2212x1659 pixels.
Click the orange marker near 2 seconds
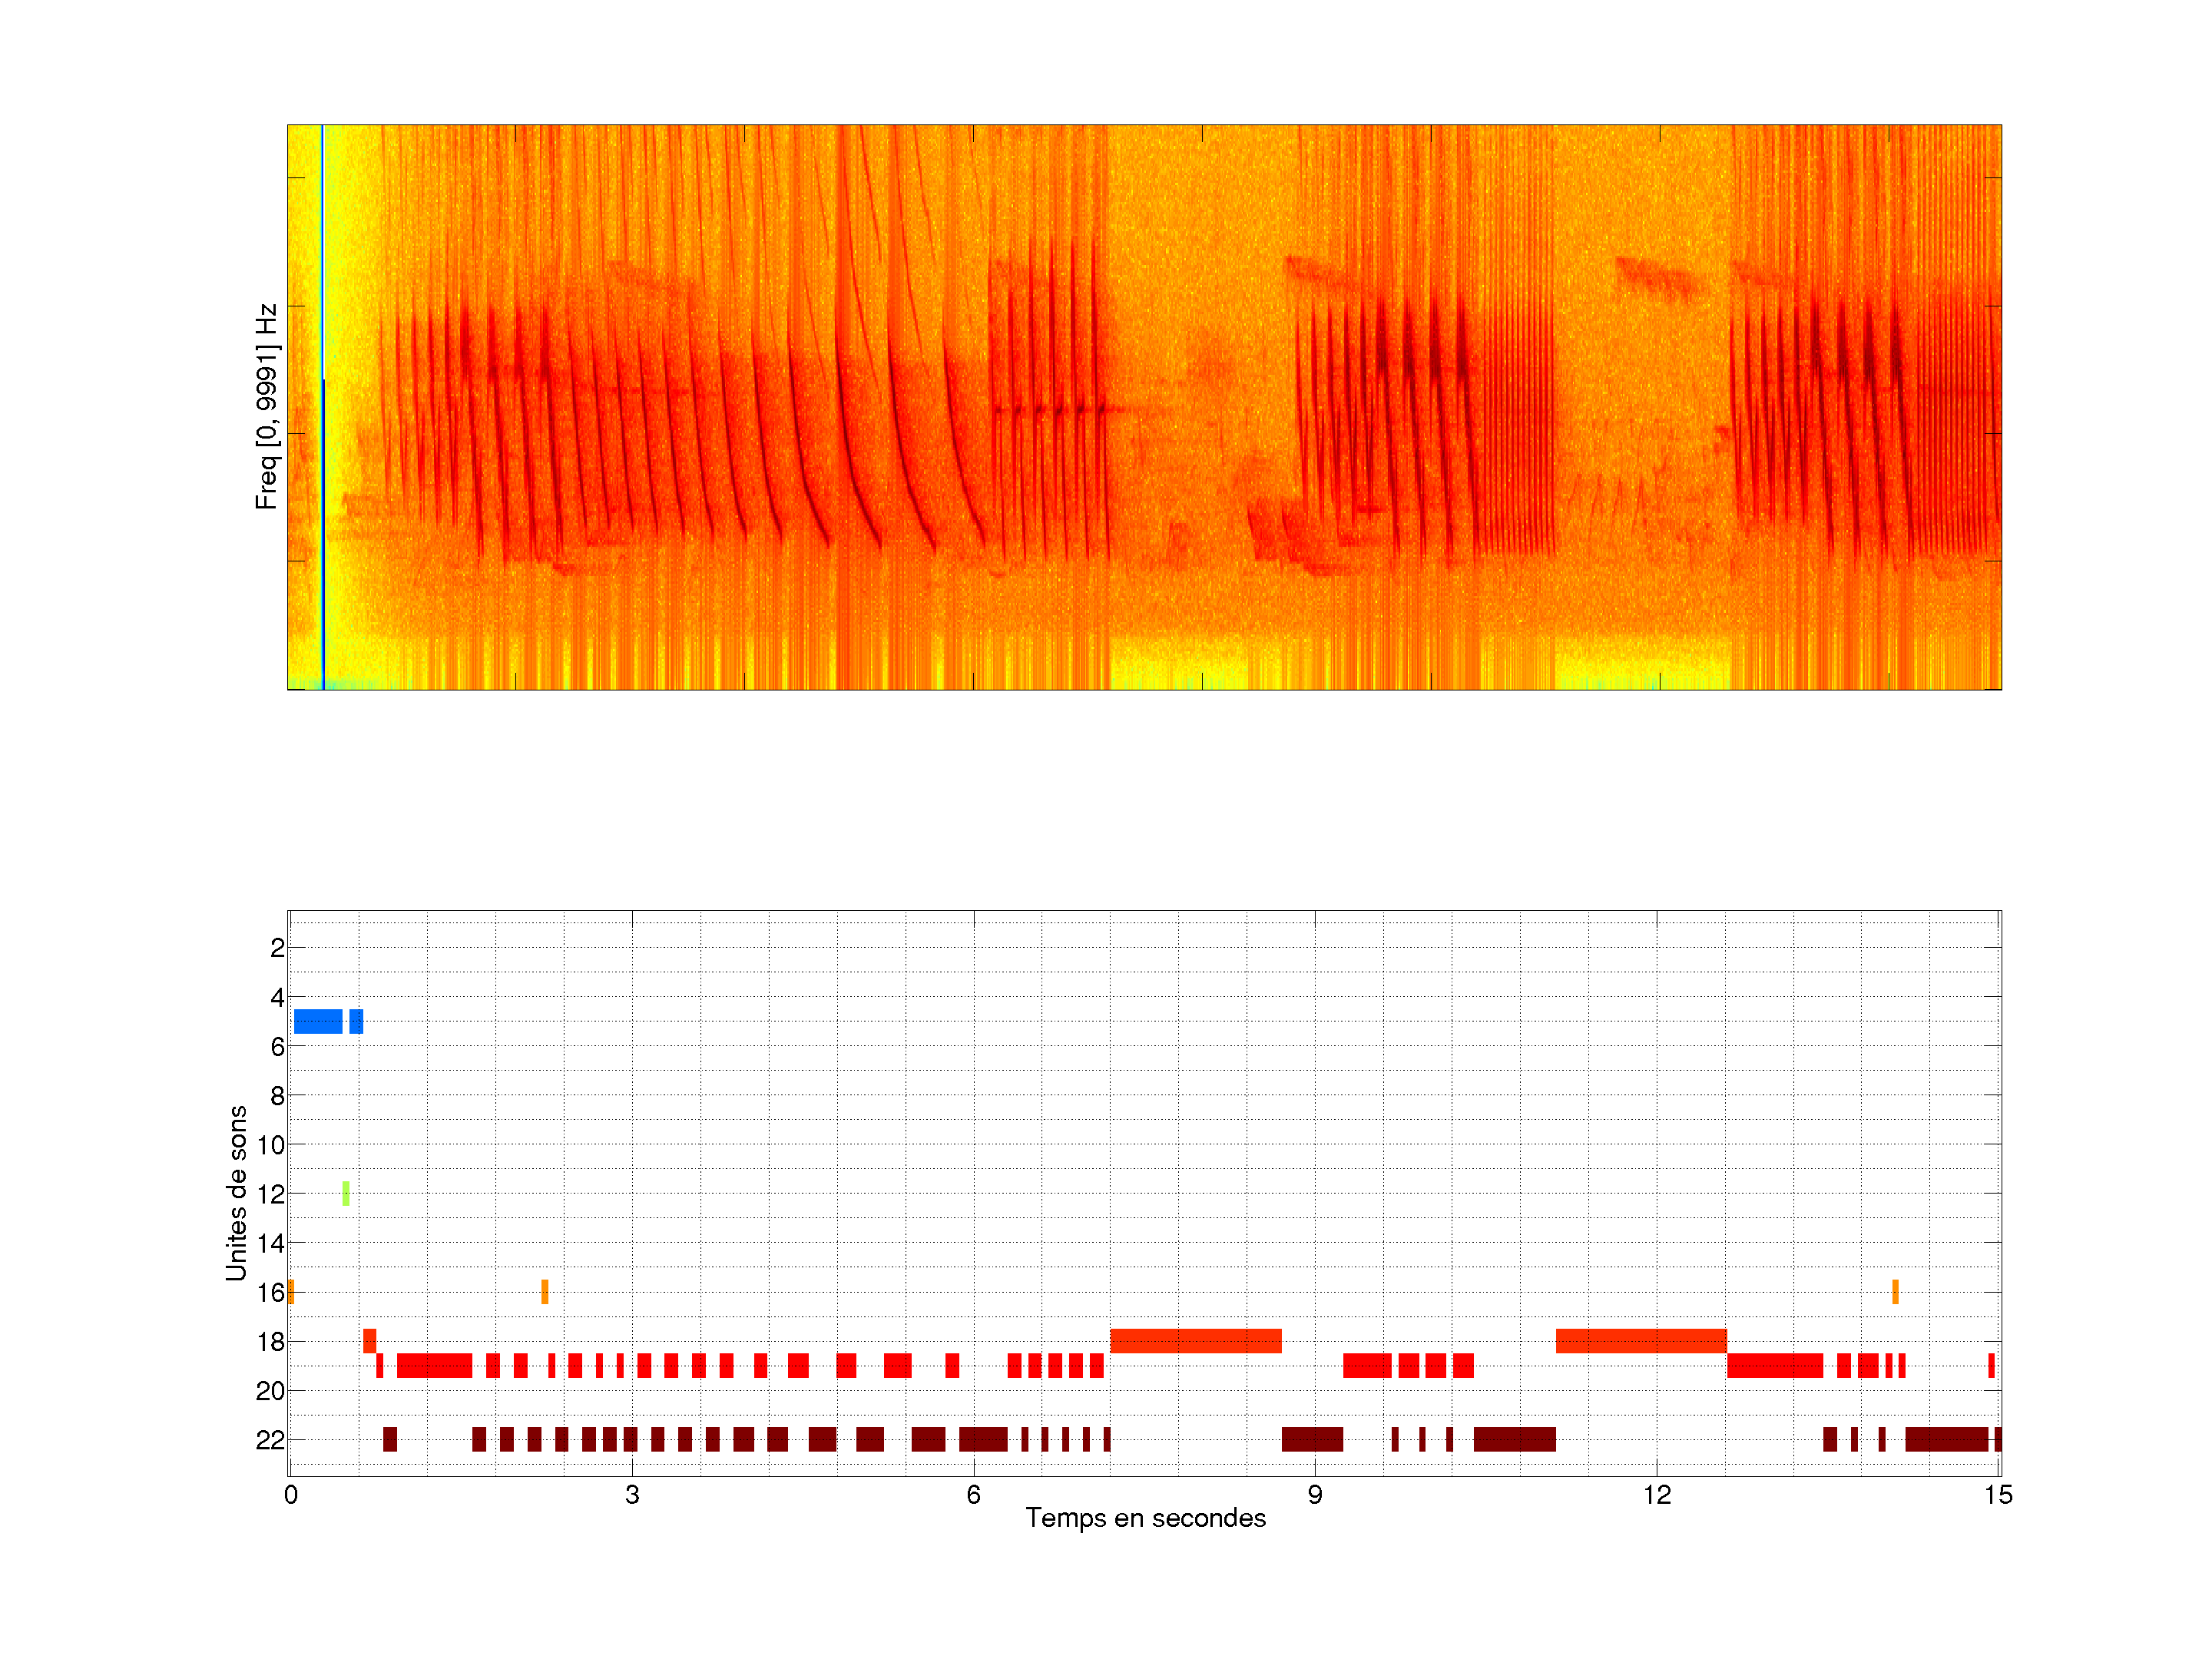pos(544,1291)
